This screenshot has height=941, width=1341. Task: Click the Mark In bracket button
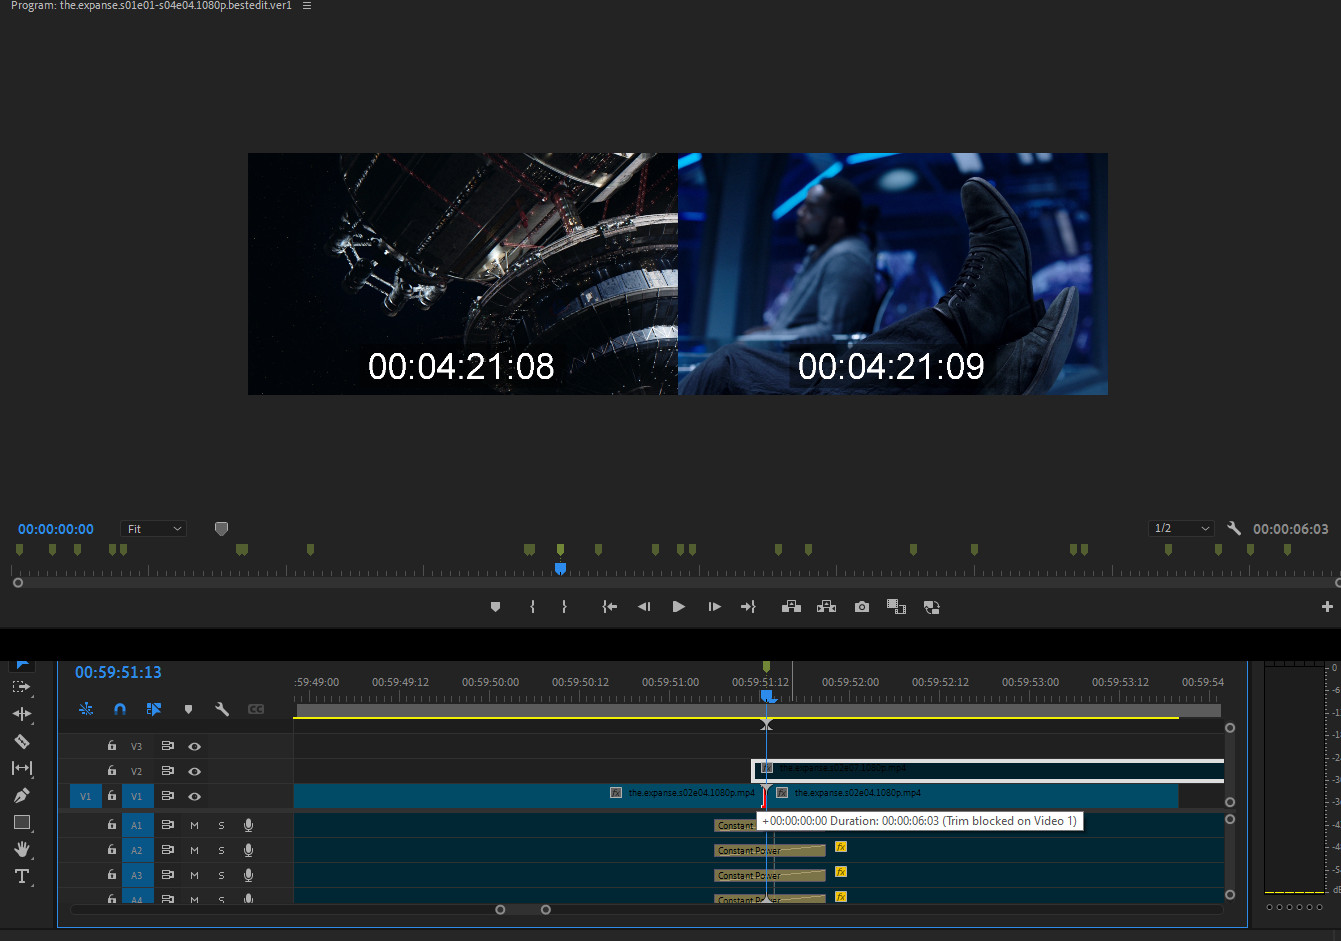click(532, 607)
